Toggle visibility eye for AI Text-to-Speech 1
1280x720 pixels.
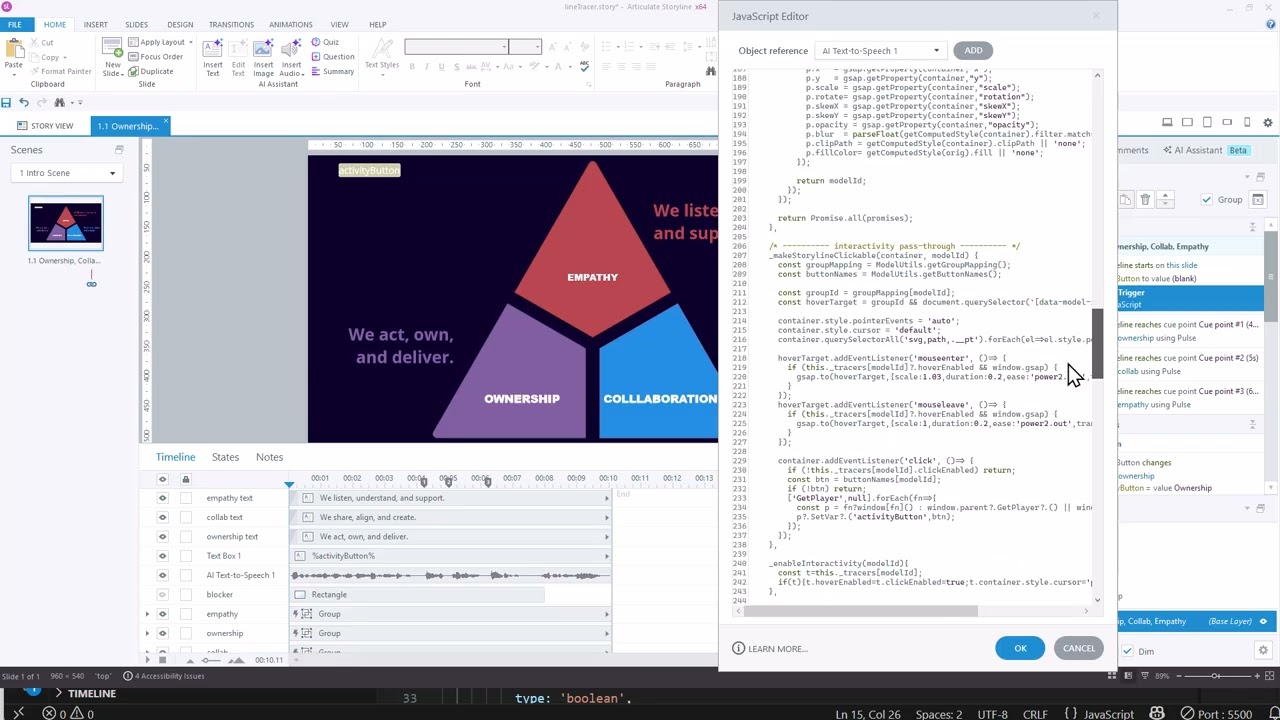(162, 575)
